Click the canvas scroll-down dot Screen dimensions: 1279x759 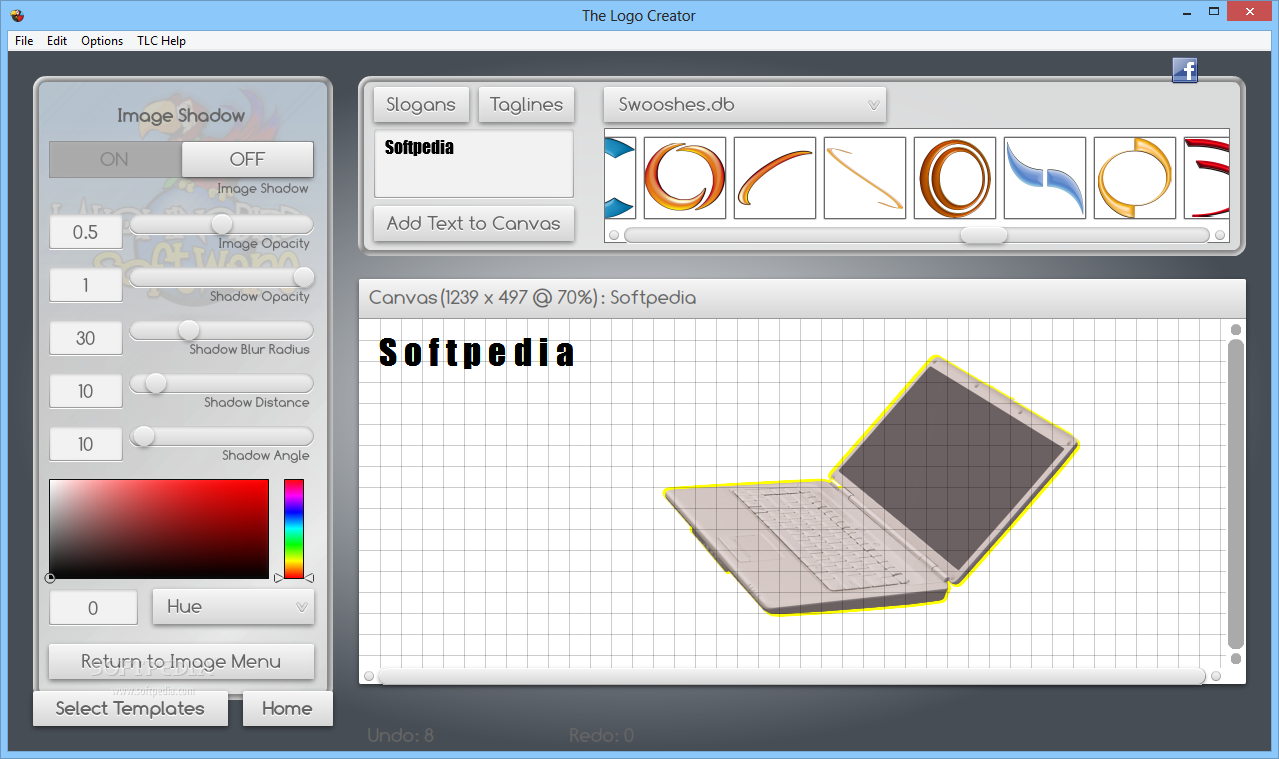tap(1236, 659)
